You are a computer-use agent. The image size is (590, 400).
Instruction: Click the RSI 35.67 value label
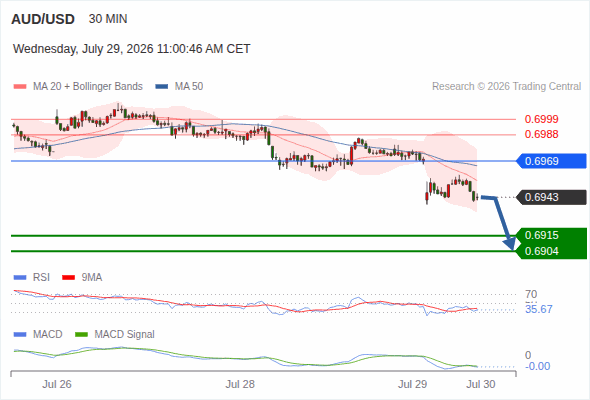click(x=539, y=309)
